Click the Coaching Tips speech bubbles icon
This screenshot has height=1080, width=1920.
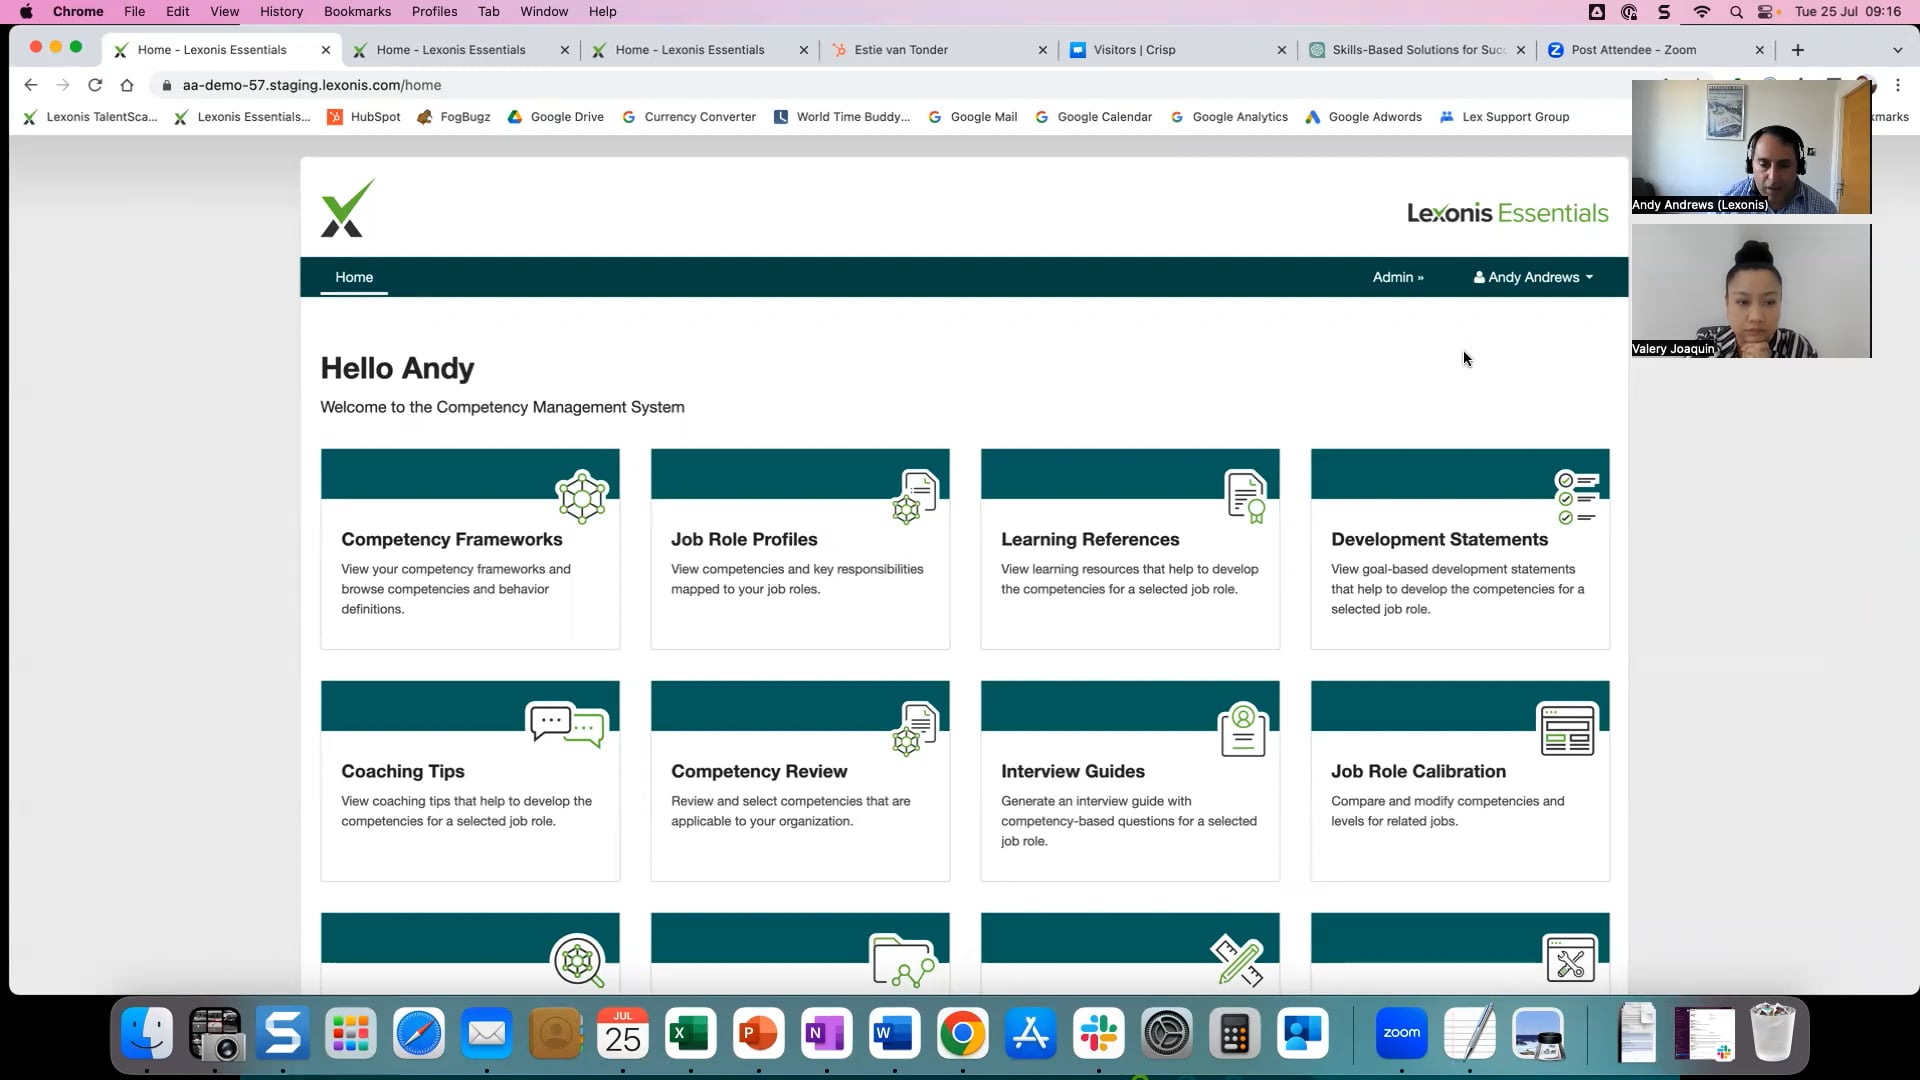567,726
